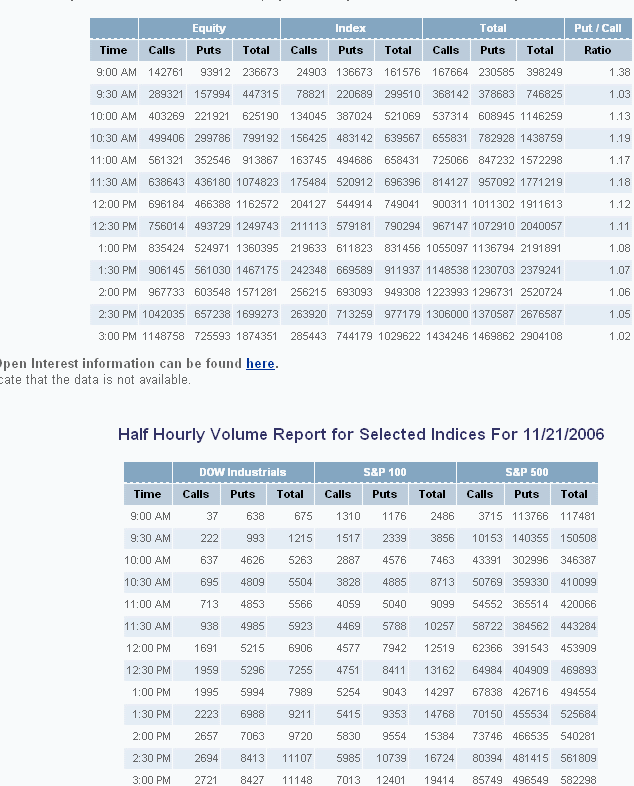Select equity calls value 142761
The image size is (634, 786).
click(x=166, y=72)
